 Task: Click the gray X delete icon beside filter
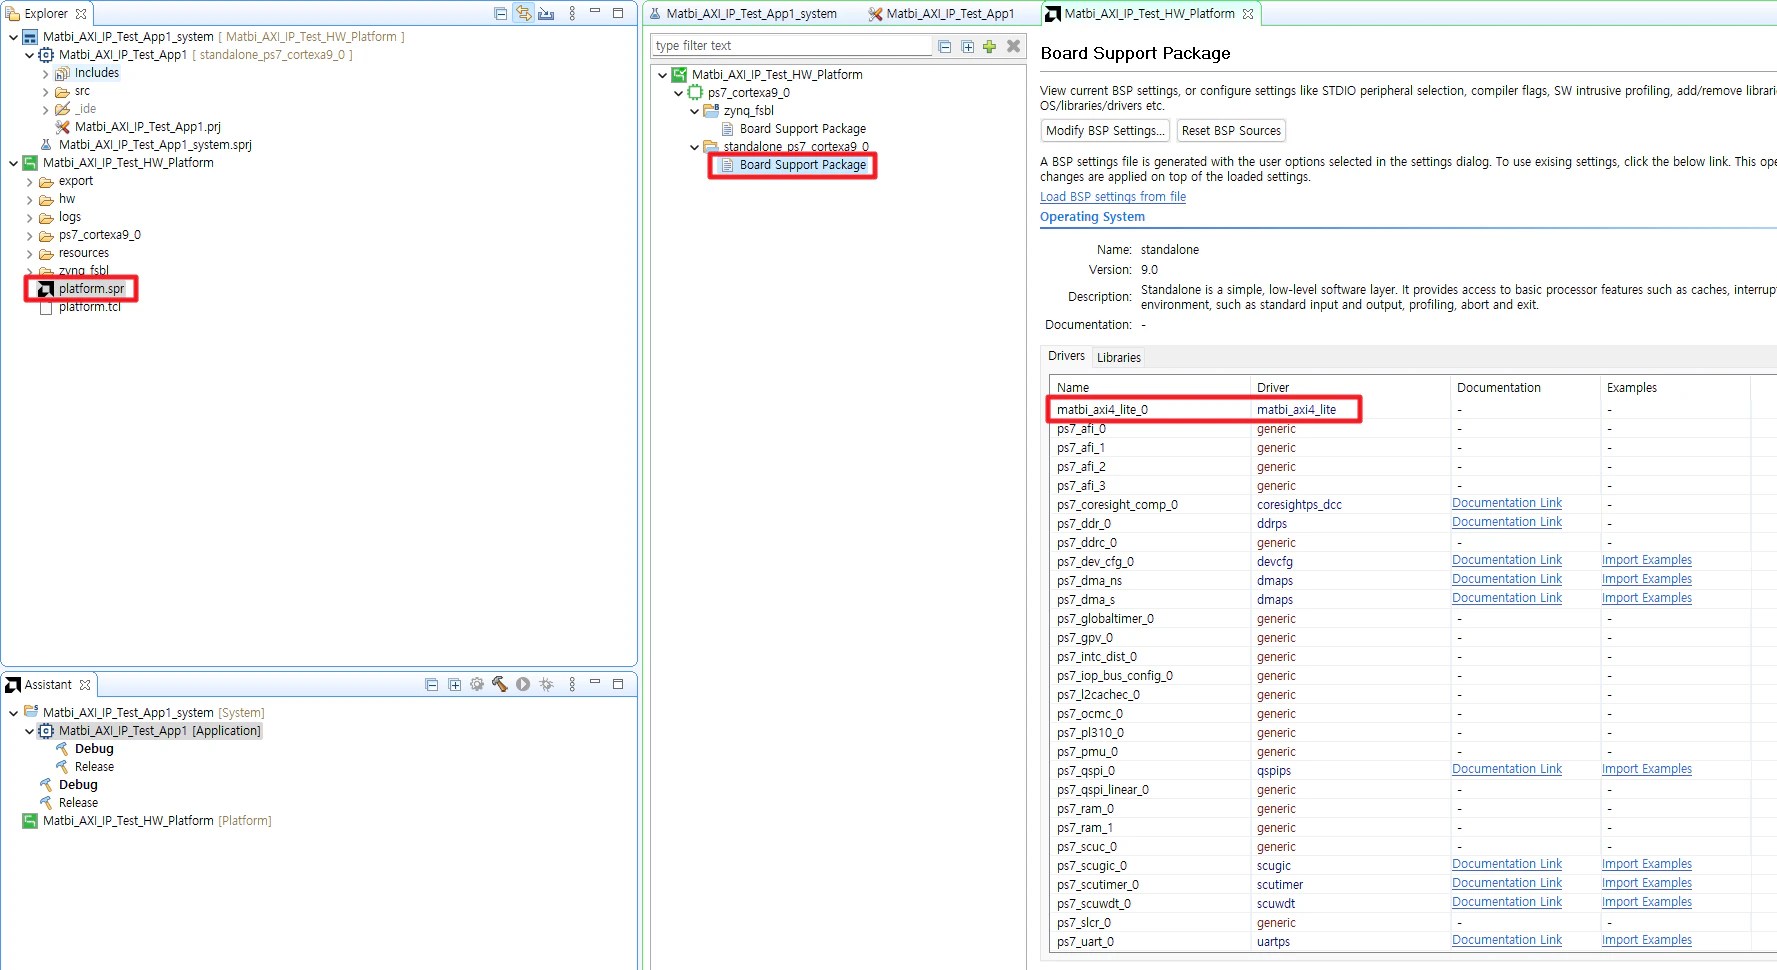1013,46
